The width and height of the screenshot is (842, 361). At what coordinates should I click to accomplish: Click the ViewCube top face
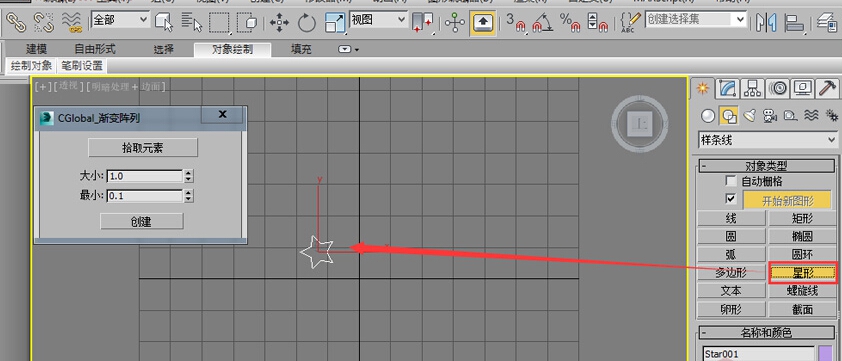pos(640,124)
